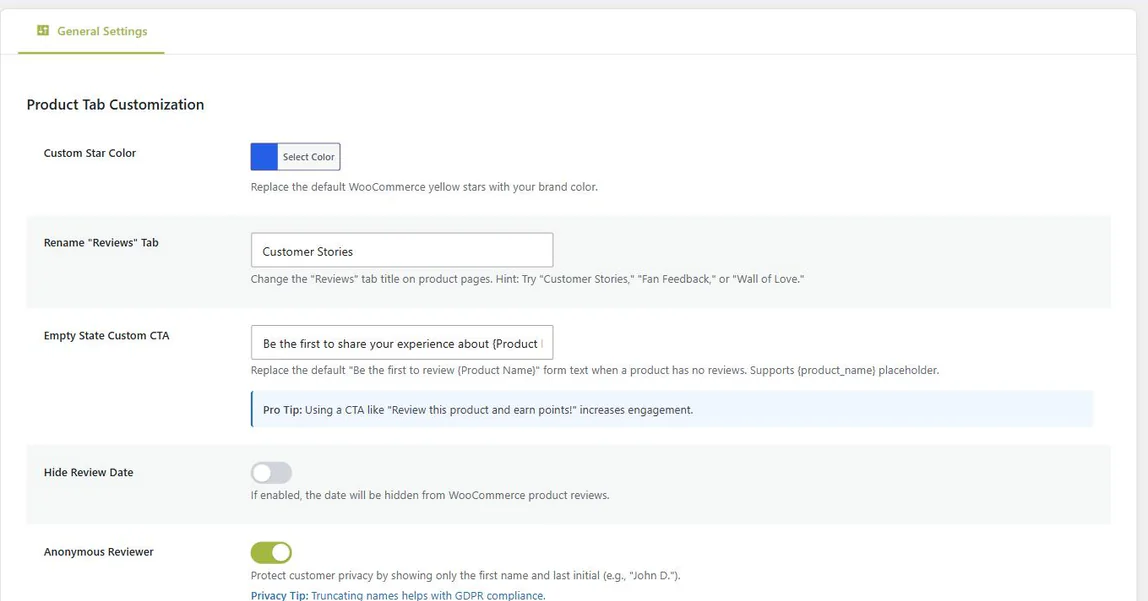Click the Pro Tip notice text
This screenshot has width=1148, height=601.
[478, 410]
